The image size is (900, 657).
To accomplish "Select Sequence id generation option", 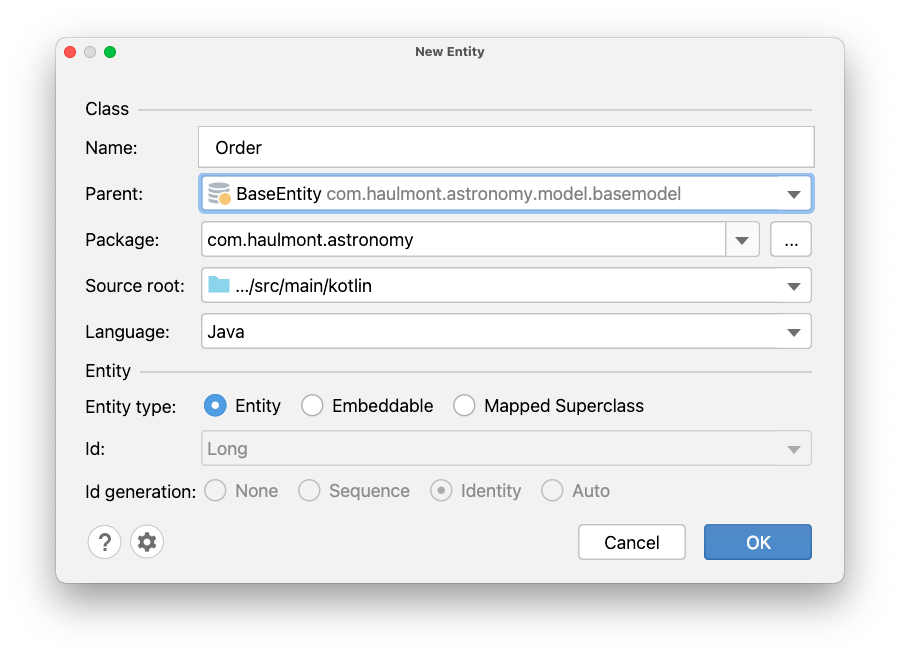I will coord(310,490).
